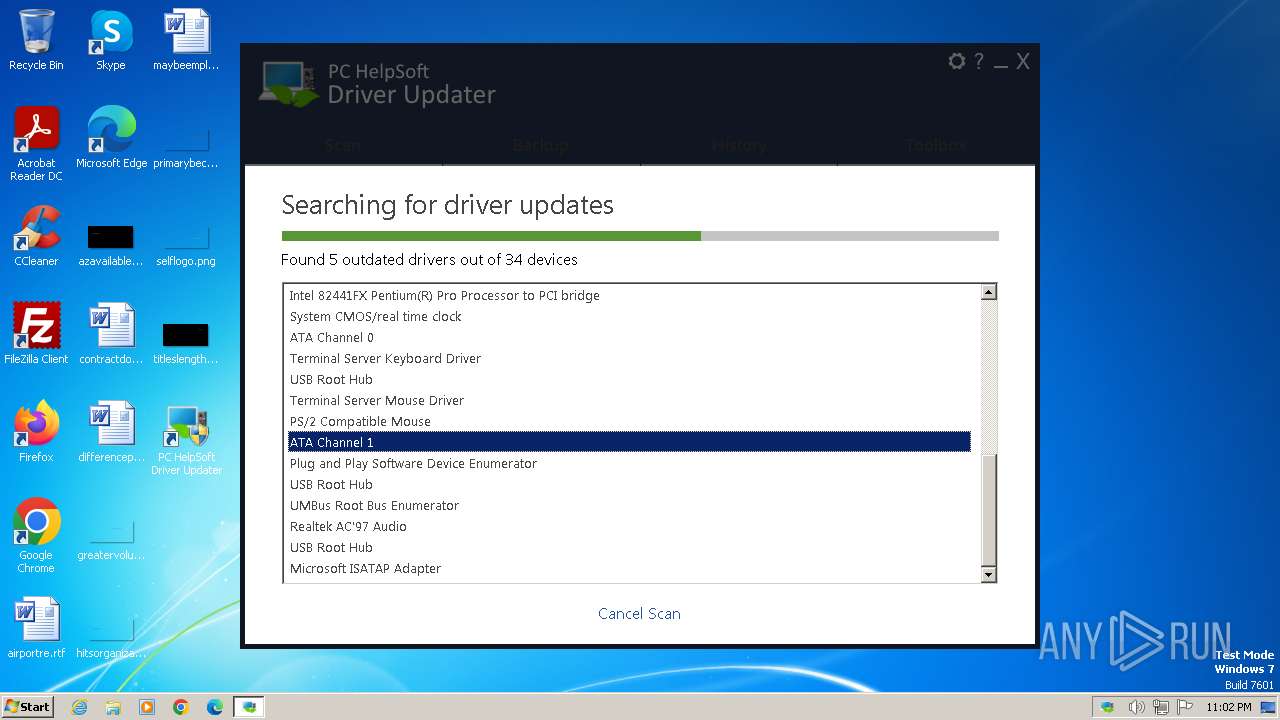Viewport: 1280px width, 720px height.
Task: Open the volume control in system tray
Action: (x=1136, y=707)
